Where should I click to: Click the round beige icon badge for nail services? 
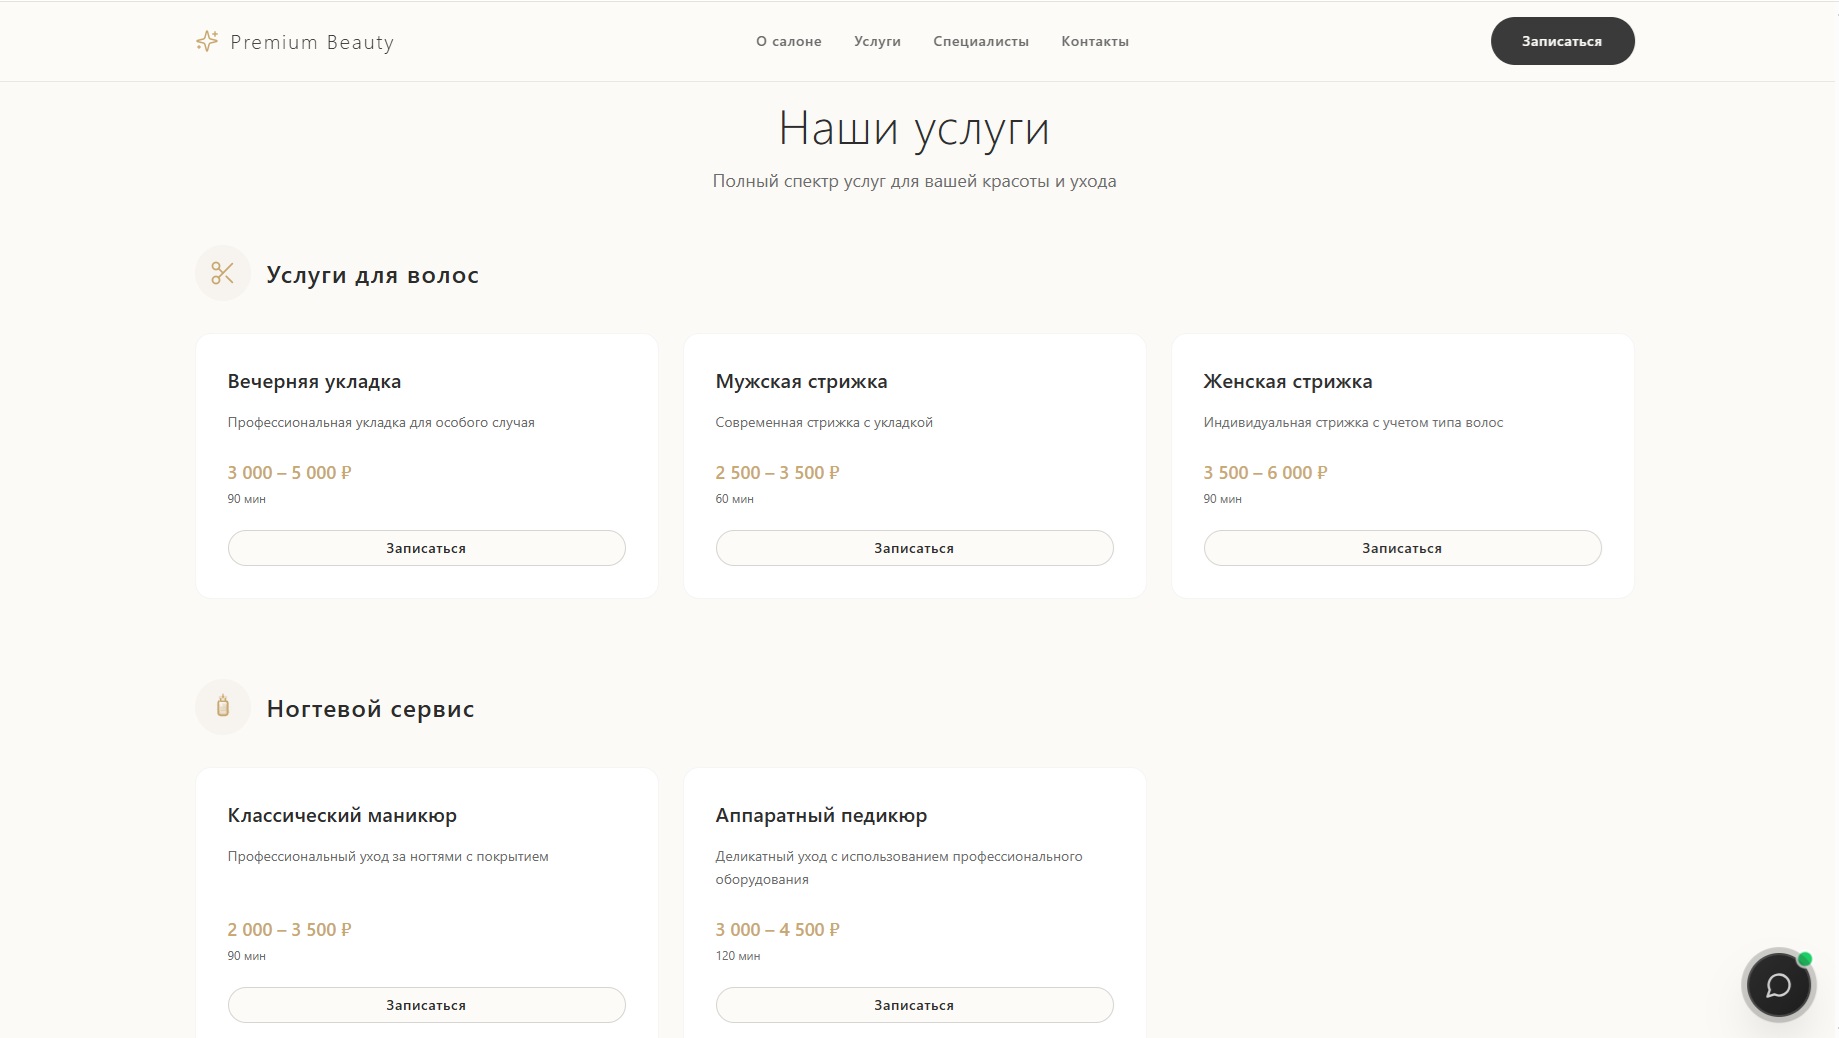[222, 706]
